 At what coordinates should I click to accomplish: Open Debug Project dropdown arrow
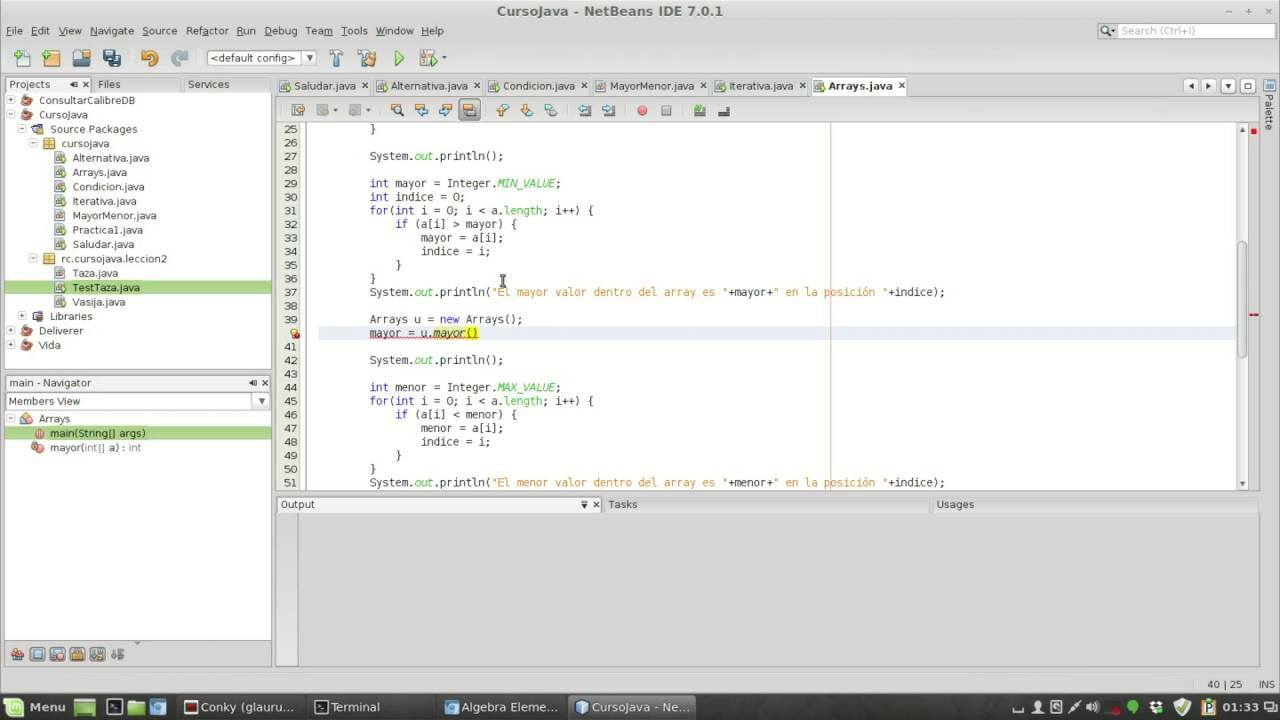tap(444, 58)
